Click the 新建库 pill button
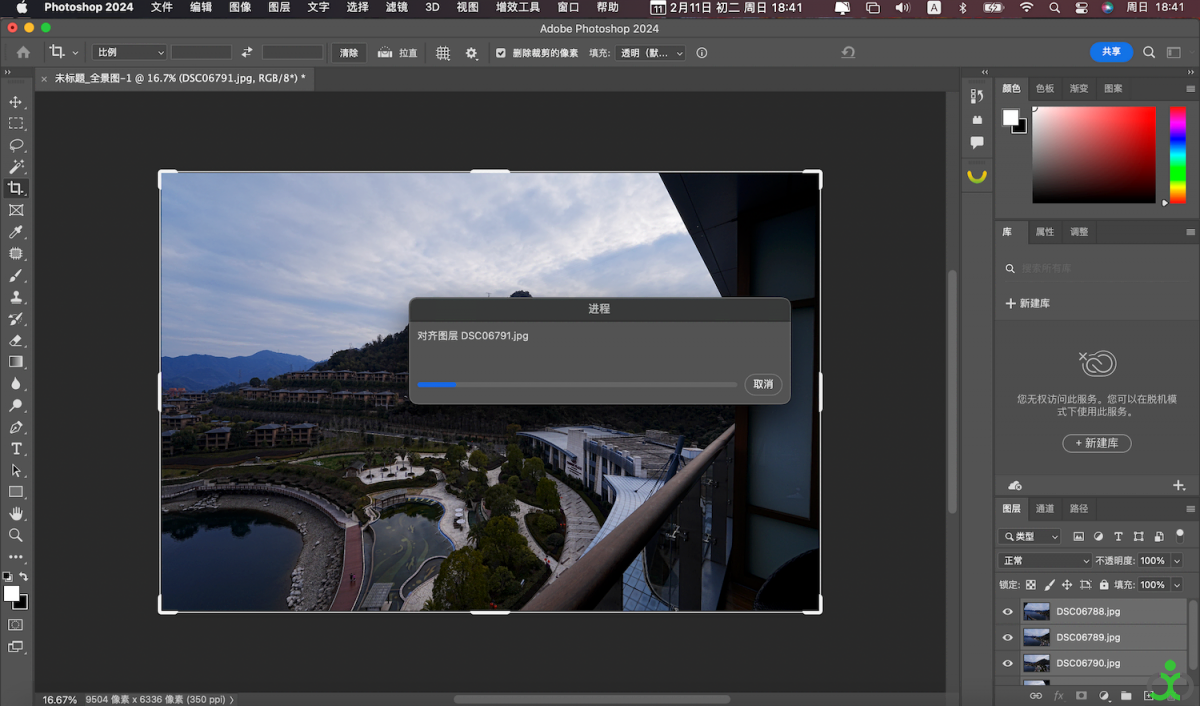1200x706 pixels. point(1097,443)
